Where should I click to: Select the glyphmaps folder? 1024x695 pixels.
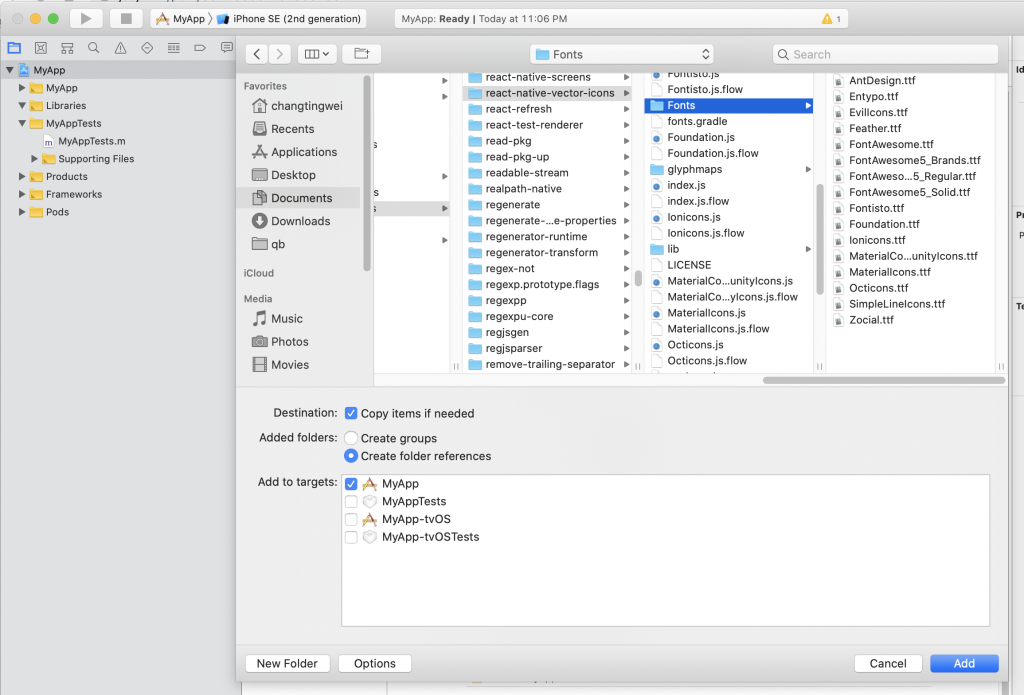tap(729, 169)
